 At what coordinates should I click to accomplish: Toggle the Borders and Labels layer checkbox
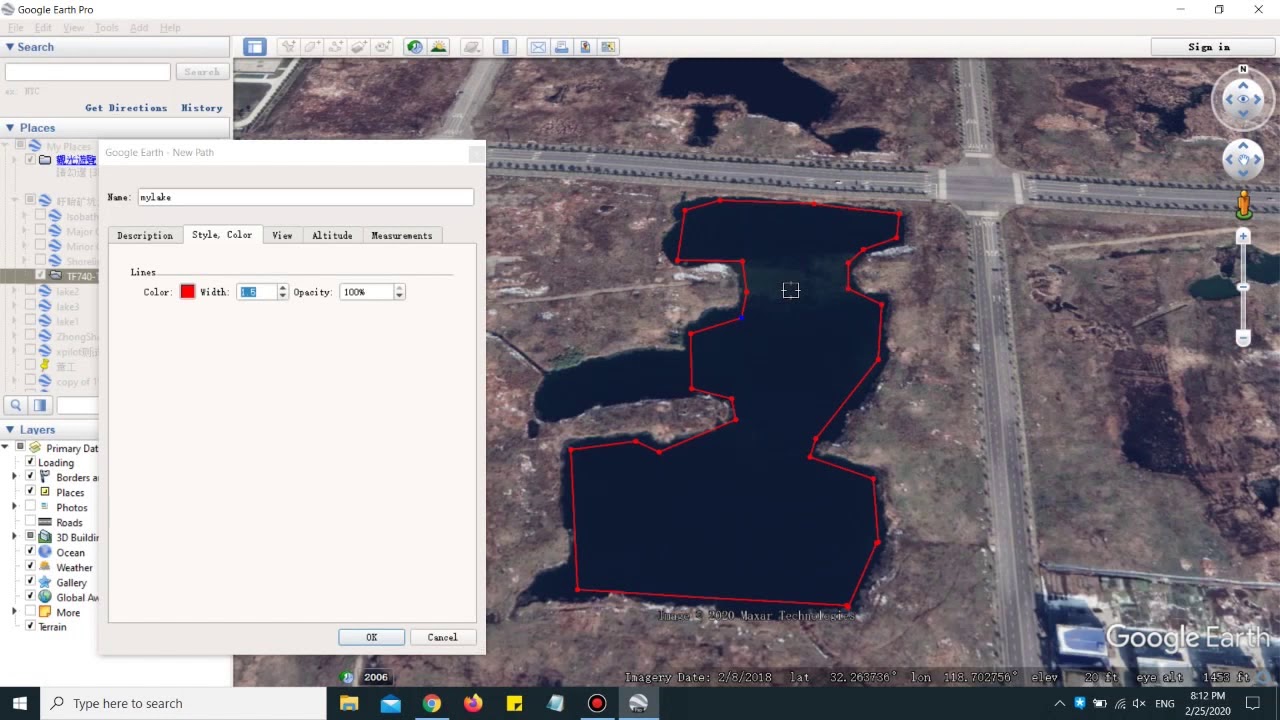click(x=31, y=477)
